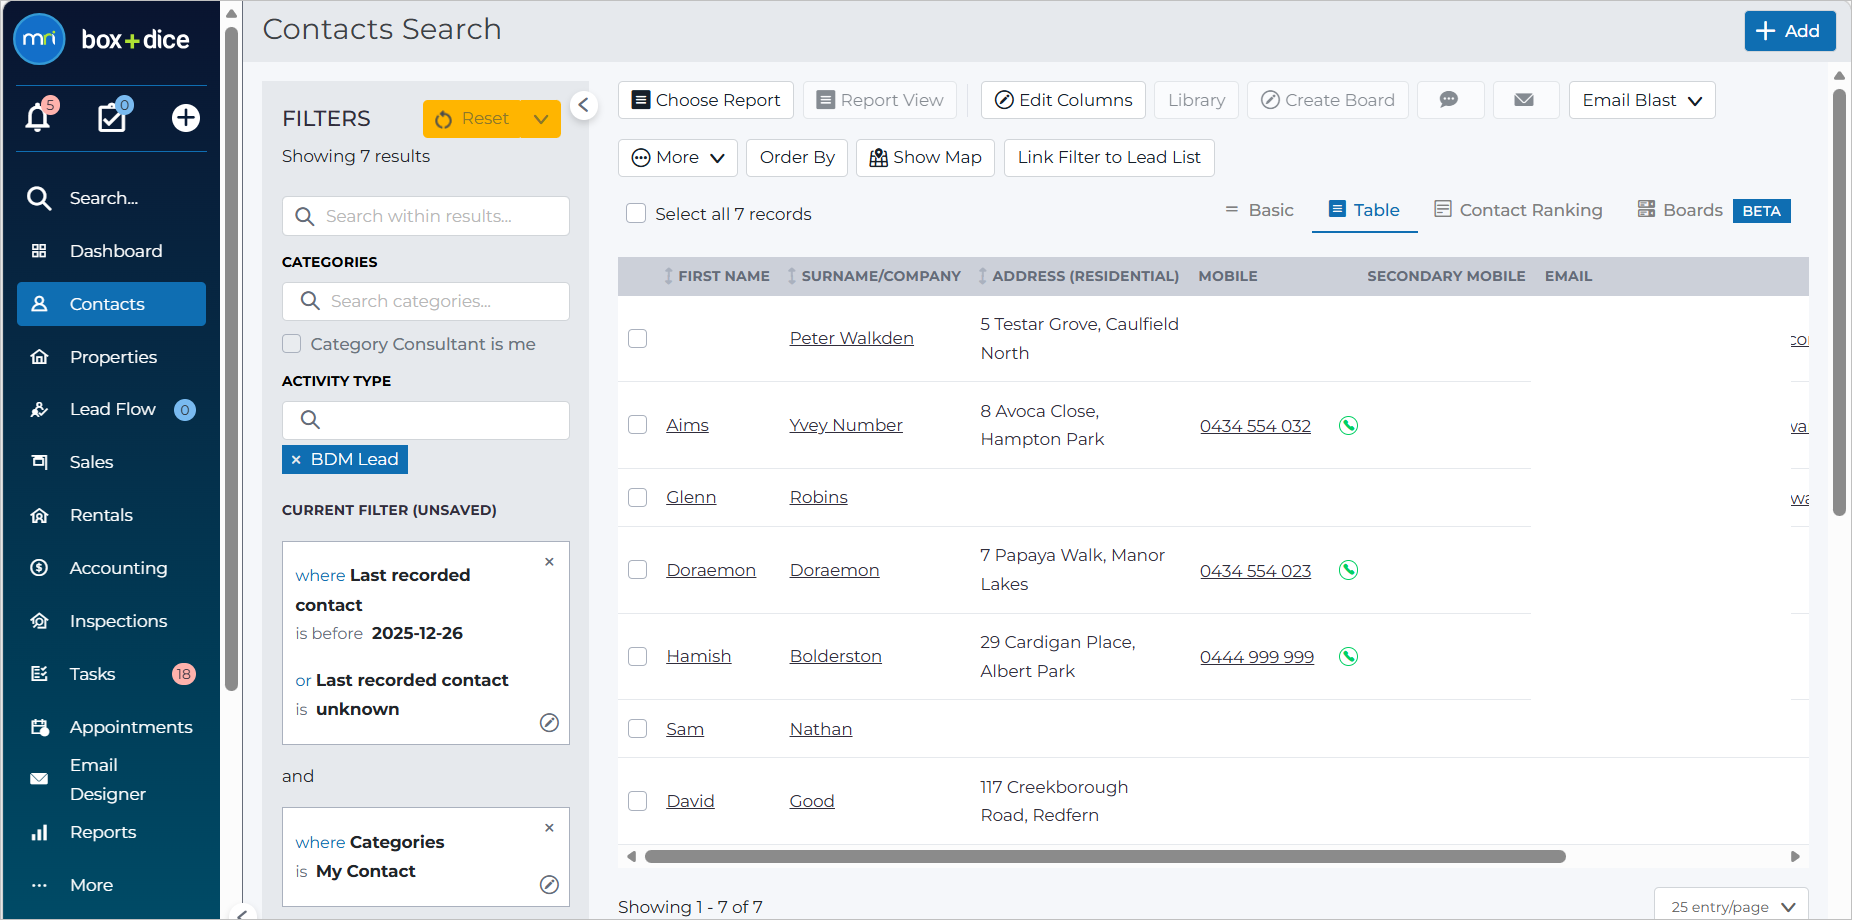Click Show Map button
The width and height of the screenshot is (1852, 920).
[x=925, y=158]
